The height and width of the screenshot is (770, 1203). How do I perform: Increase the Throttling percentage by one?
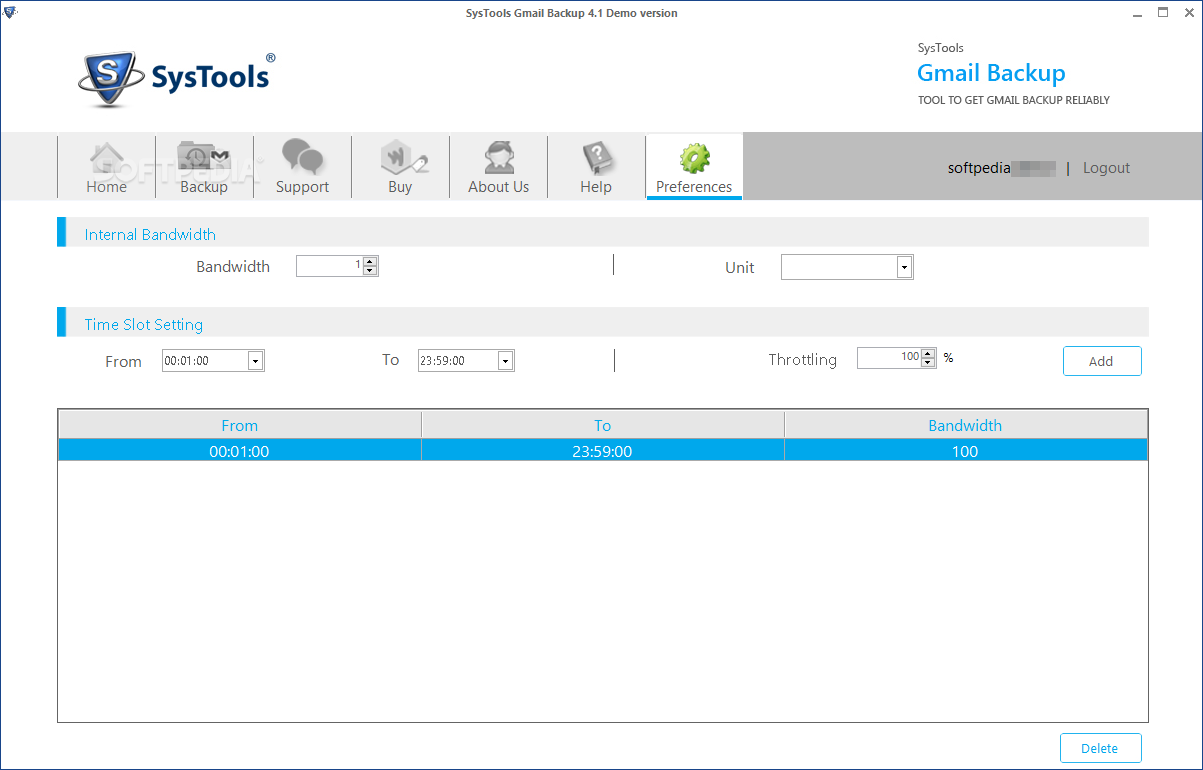pos(929,353)
